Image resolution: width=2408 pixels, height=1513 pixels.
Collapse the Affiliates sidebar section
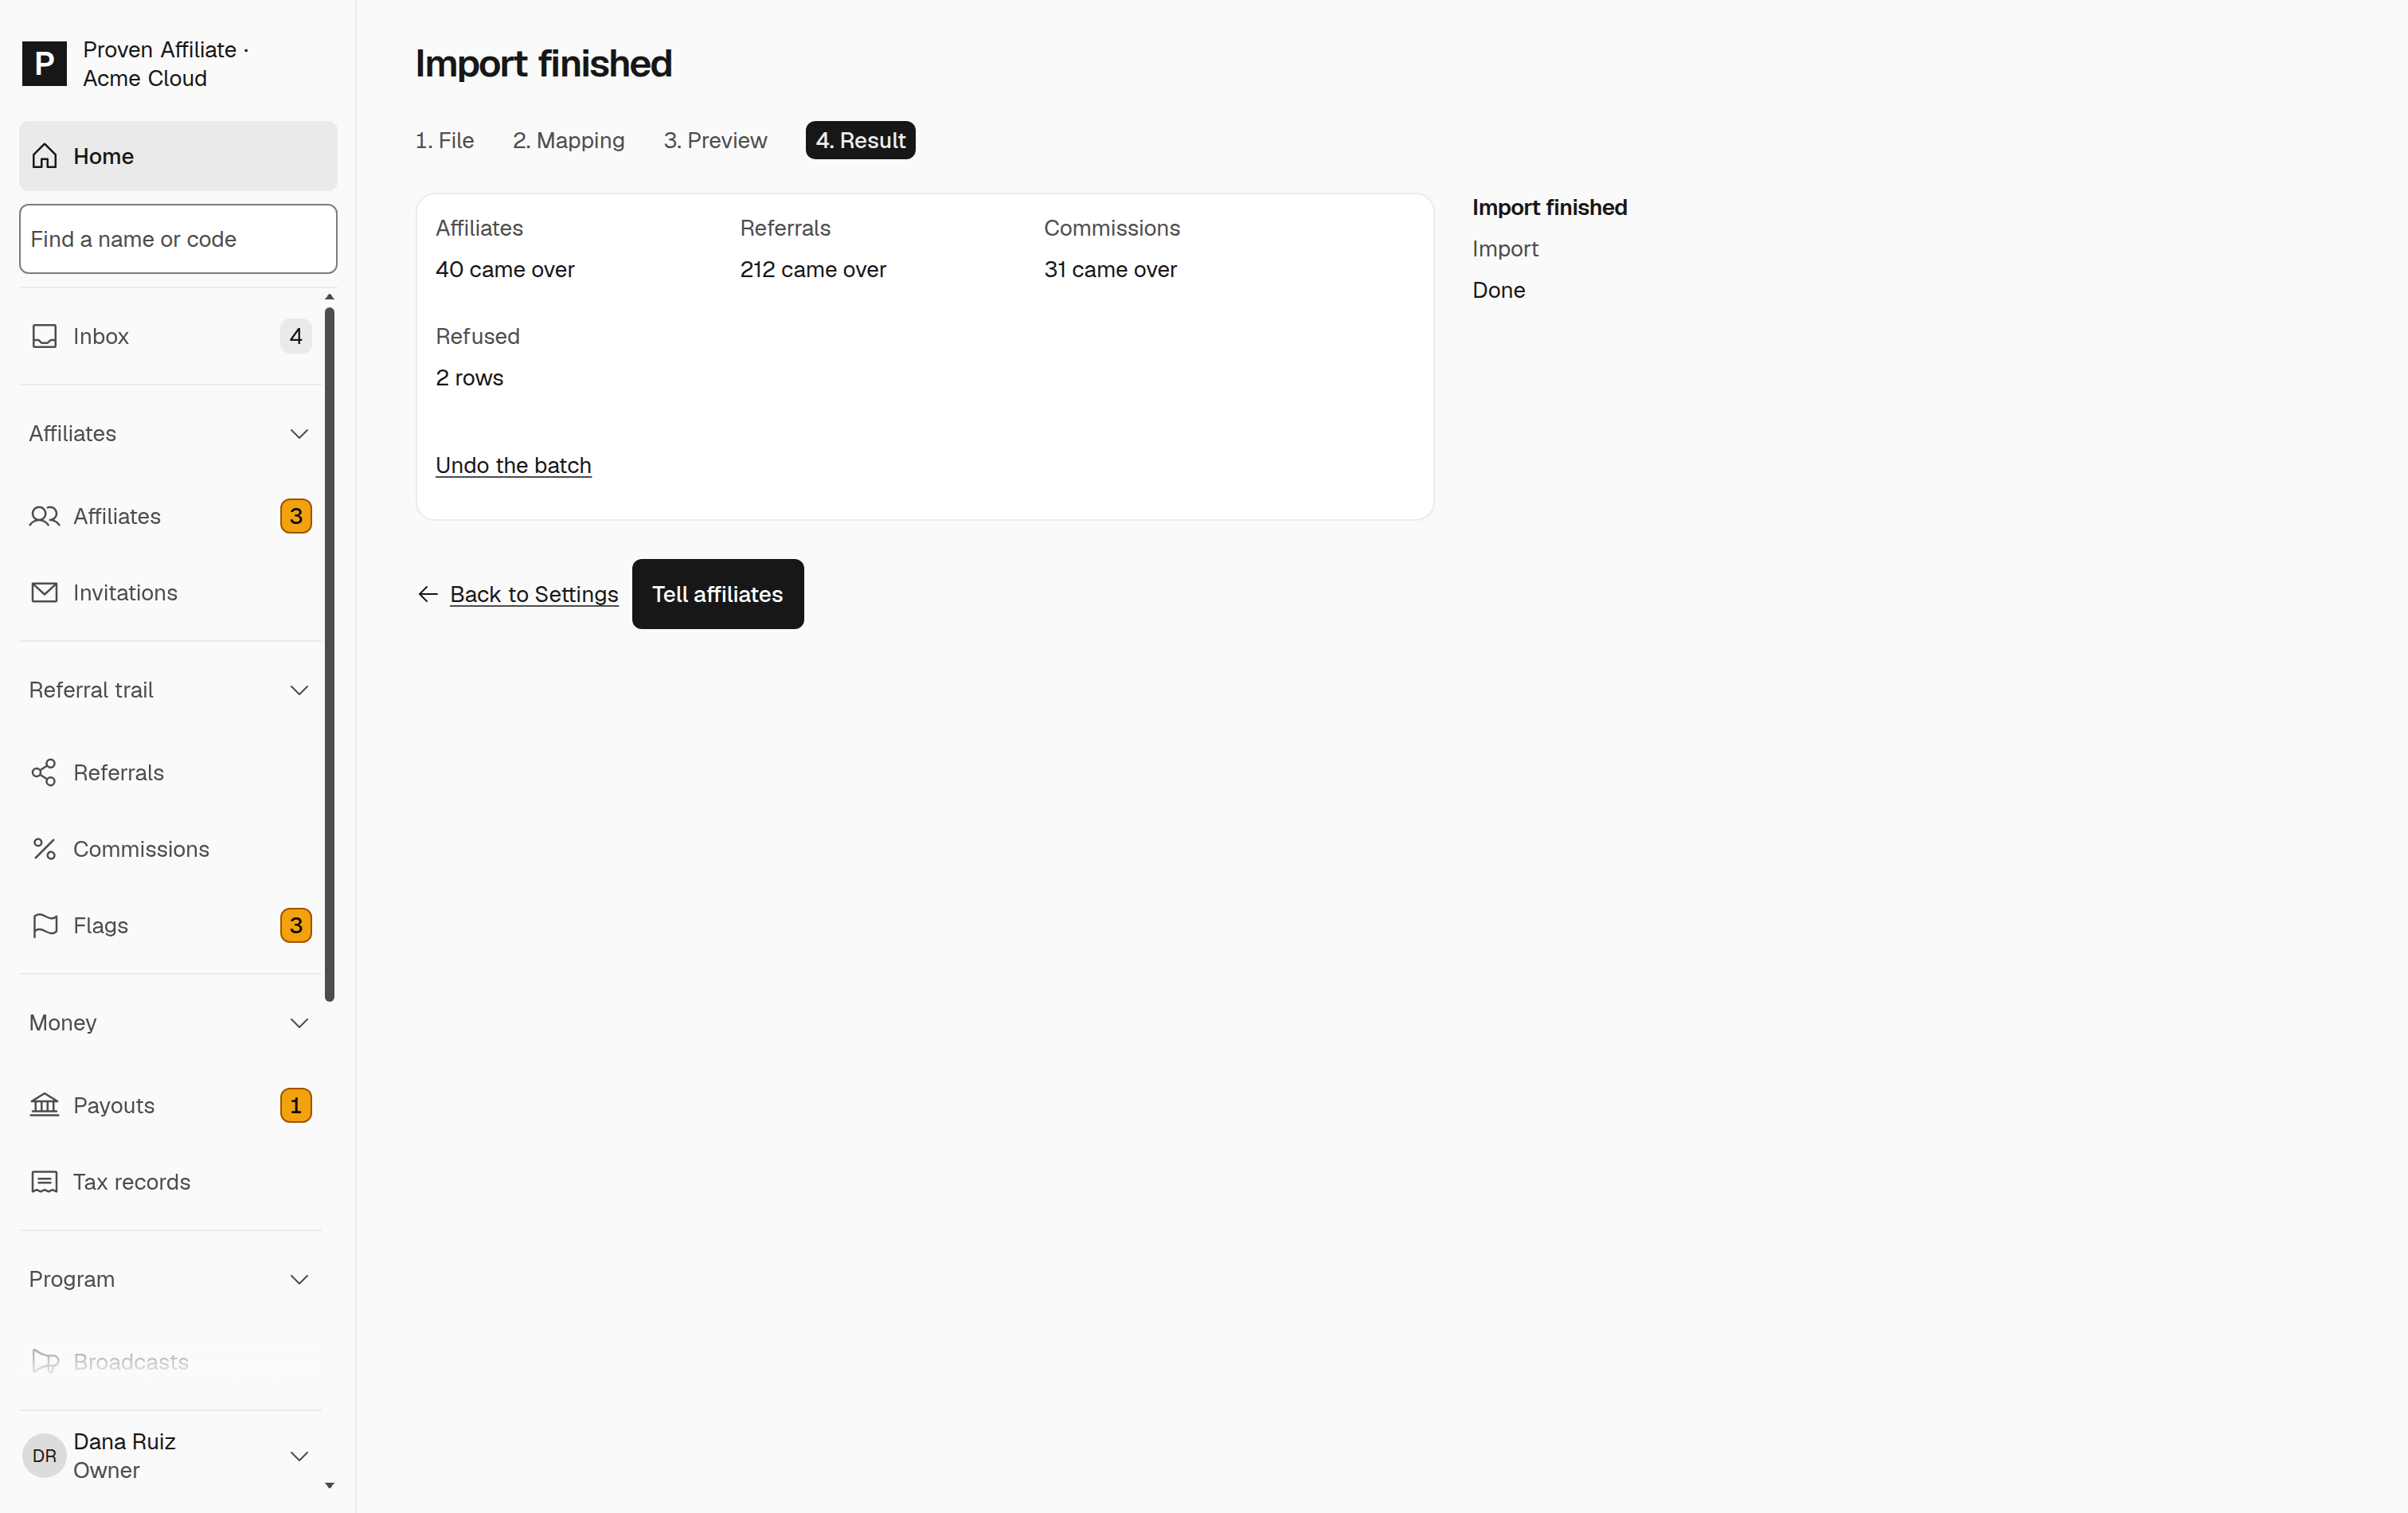pos(299,433)
